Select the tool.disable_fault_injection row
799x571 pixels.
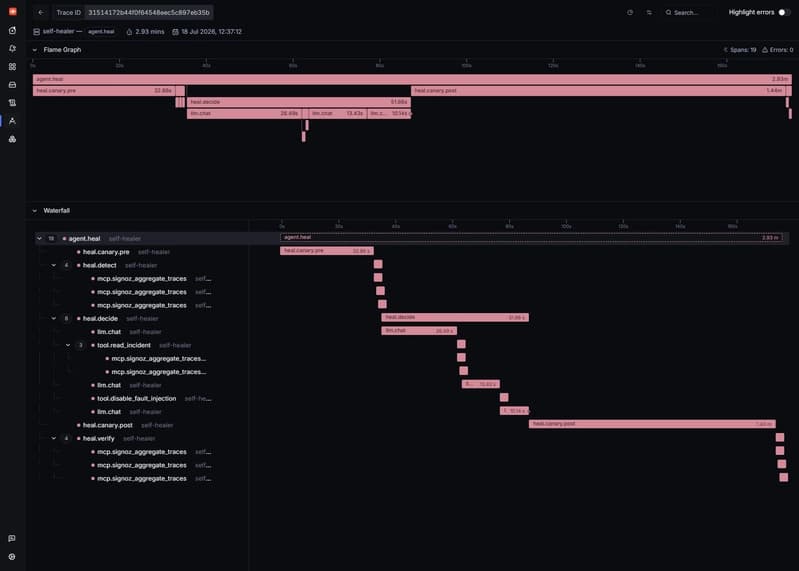pyautogui.click(x=142, y=398)
